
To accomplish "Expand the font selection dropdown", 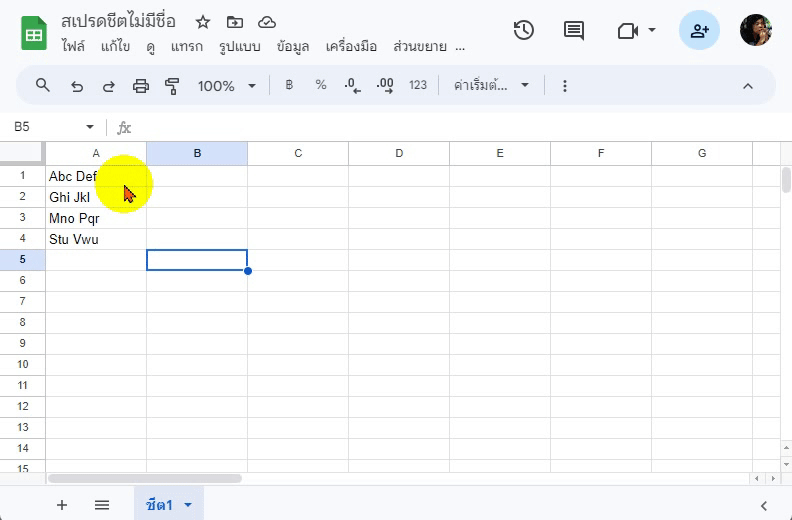I will [x=492, y=86].
